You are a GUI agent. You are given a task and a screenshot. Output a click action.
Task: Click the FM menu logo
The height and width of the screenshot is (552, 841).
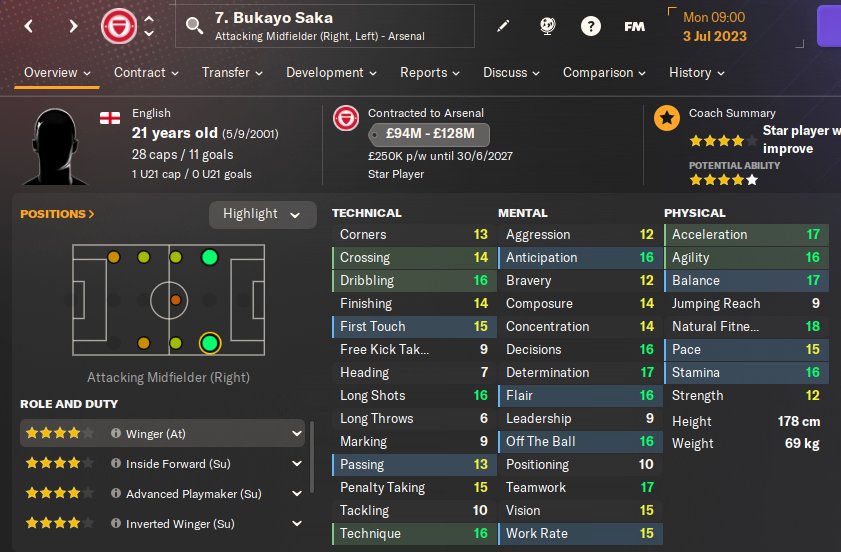[x=635, y=26]
